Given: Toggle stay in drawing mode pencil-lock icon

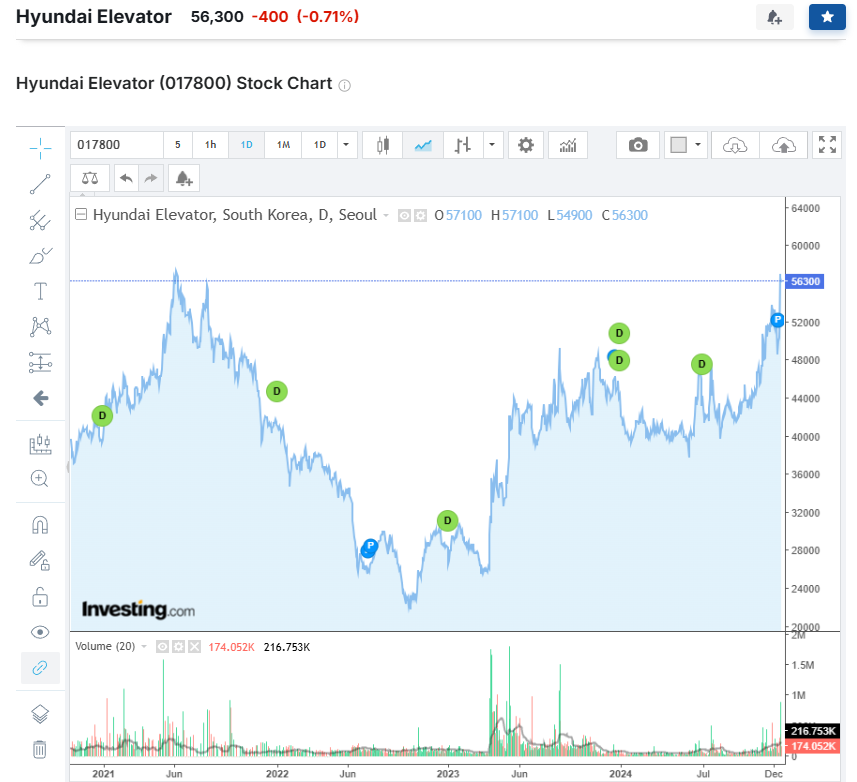Looking at the screenshot, I should [x=40, y=561].
